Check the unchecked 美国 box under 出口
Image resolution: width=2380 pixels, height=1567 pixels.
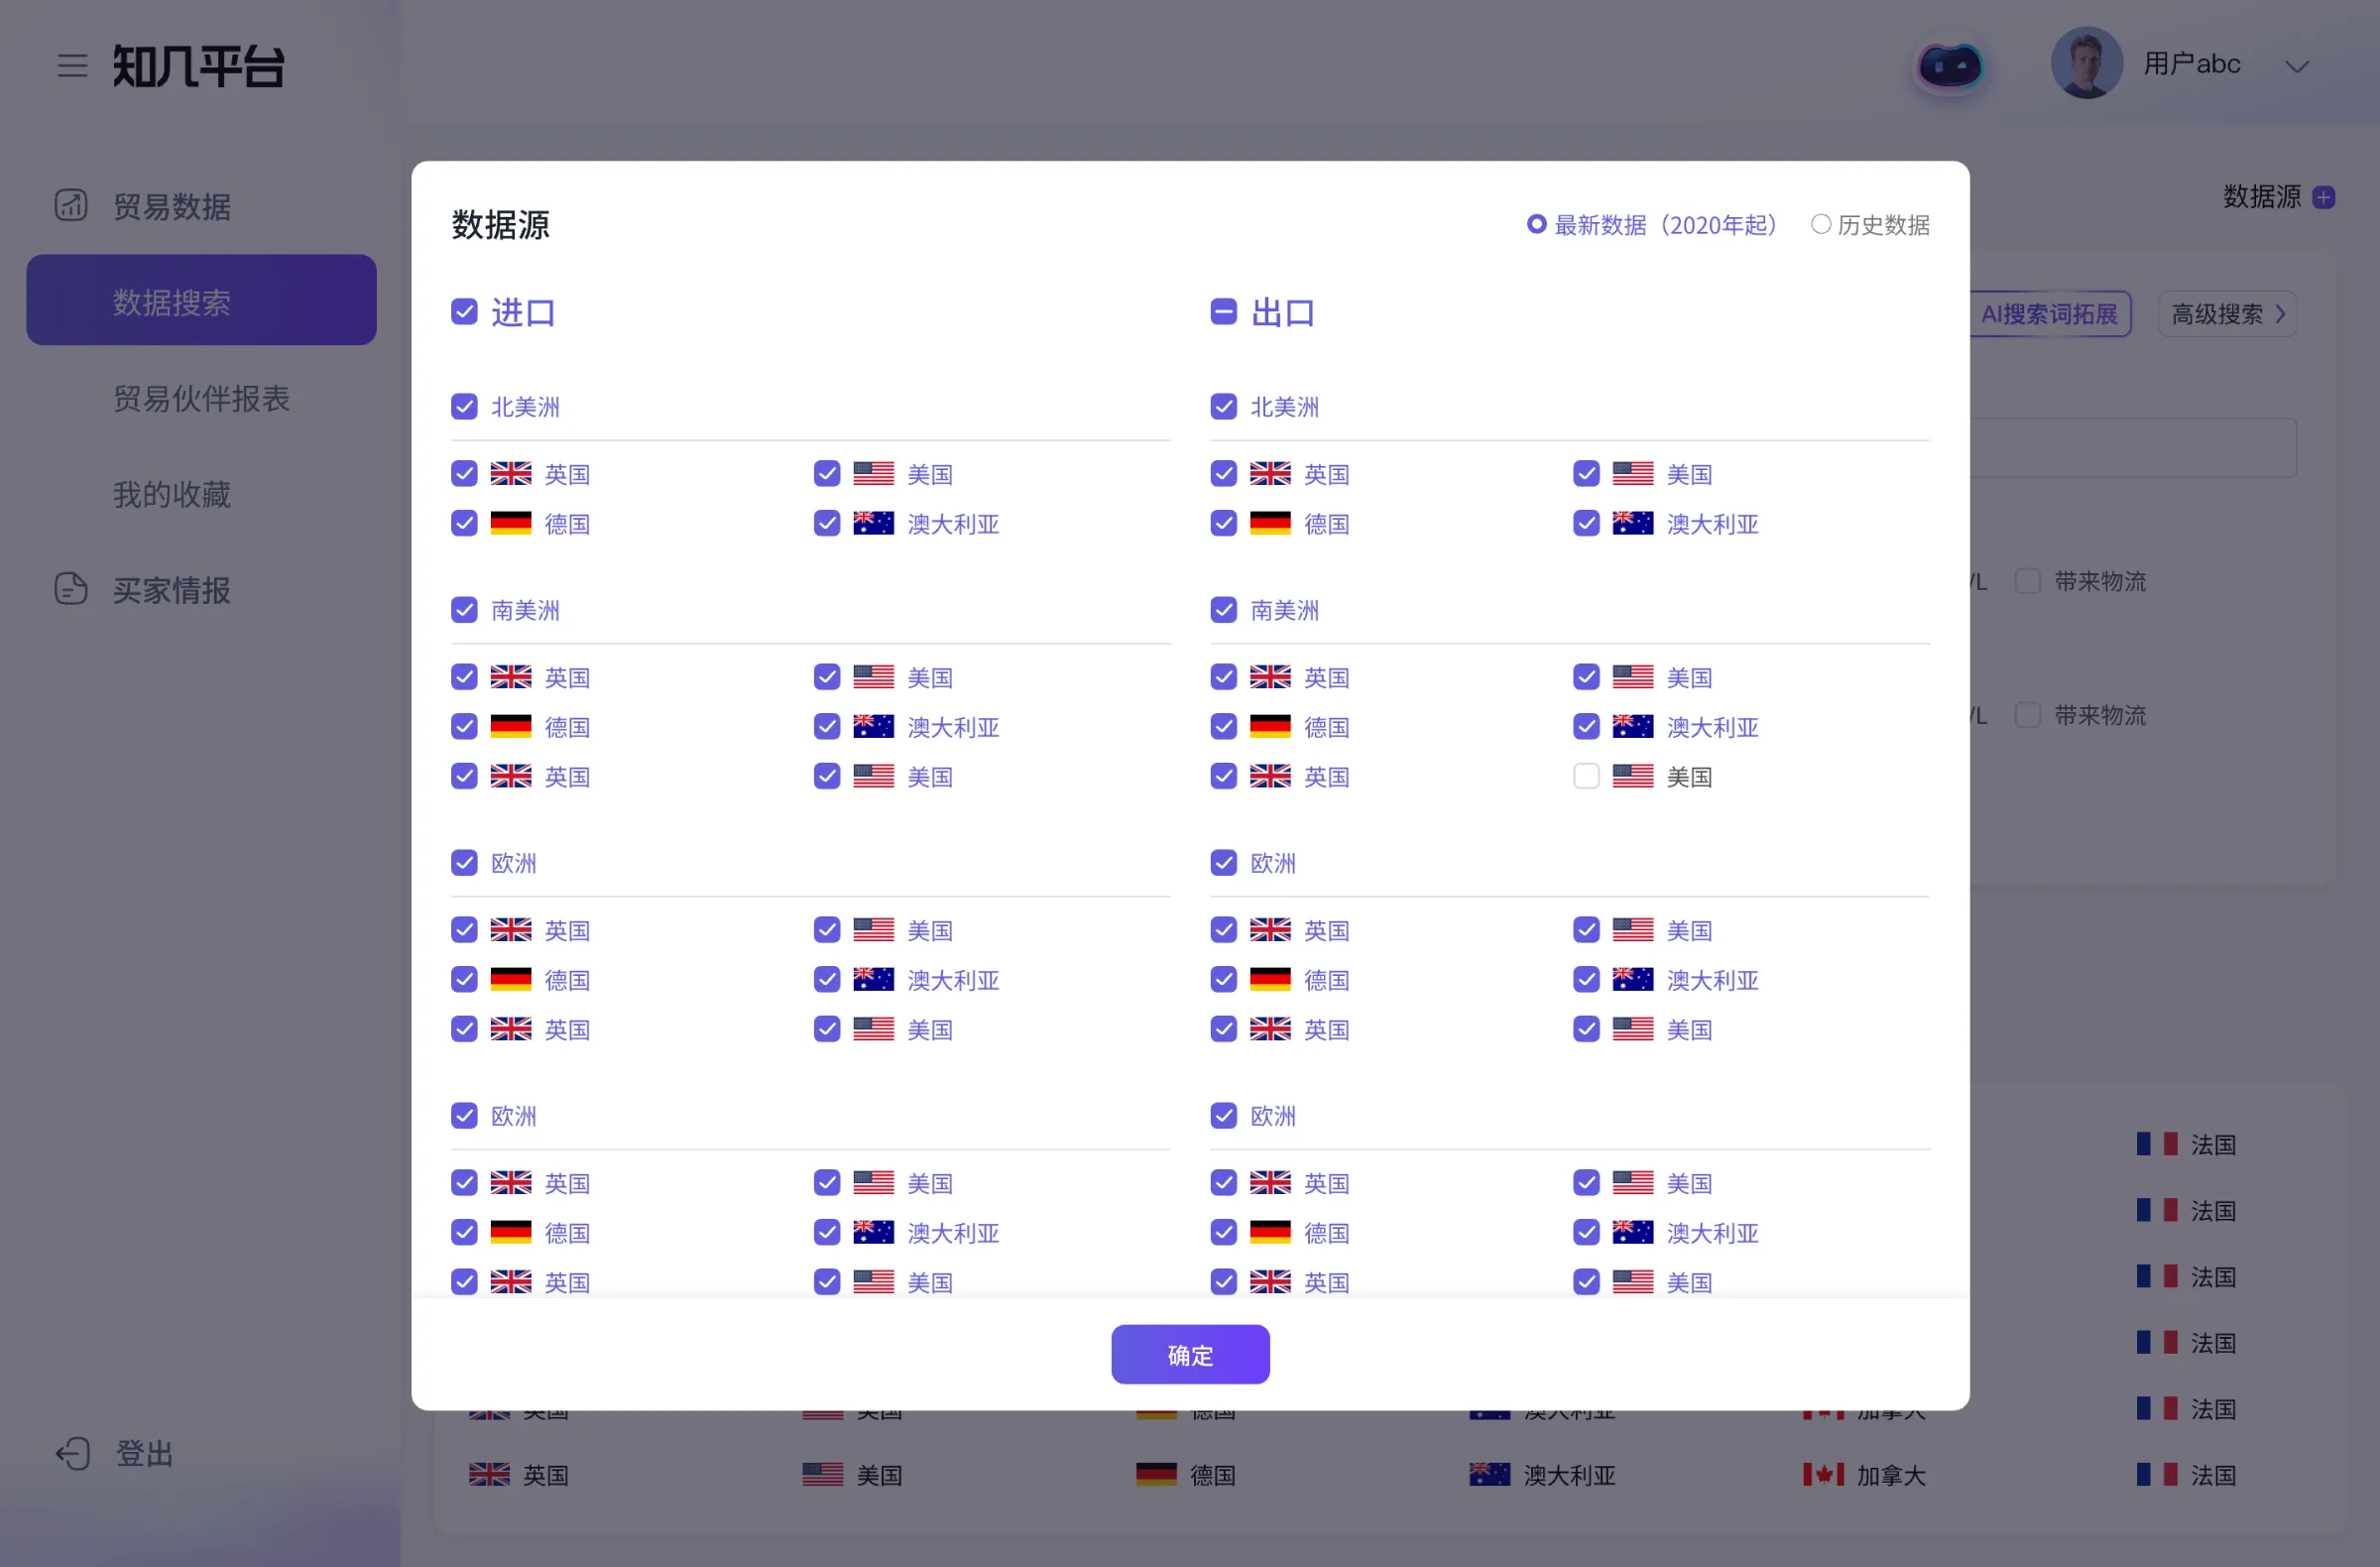pyautogui.click(x=1586, y=776)
